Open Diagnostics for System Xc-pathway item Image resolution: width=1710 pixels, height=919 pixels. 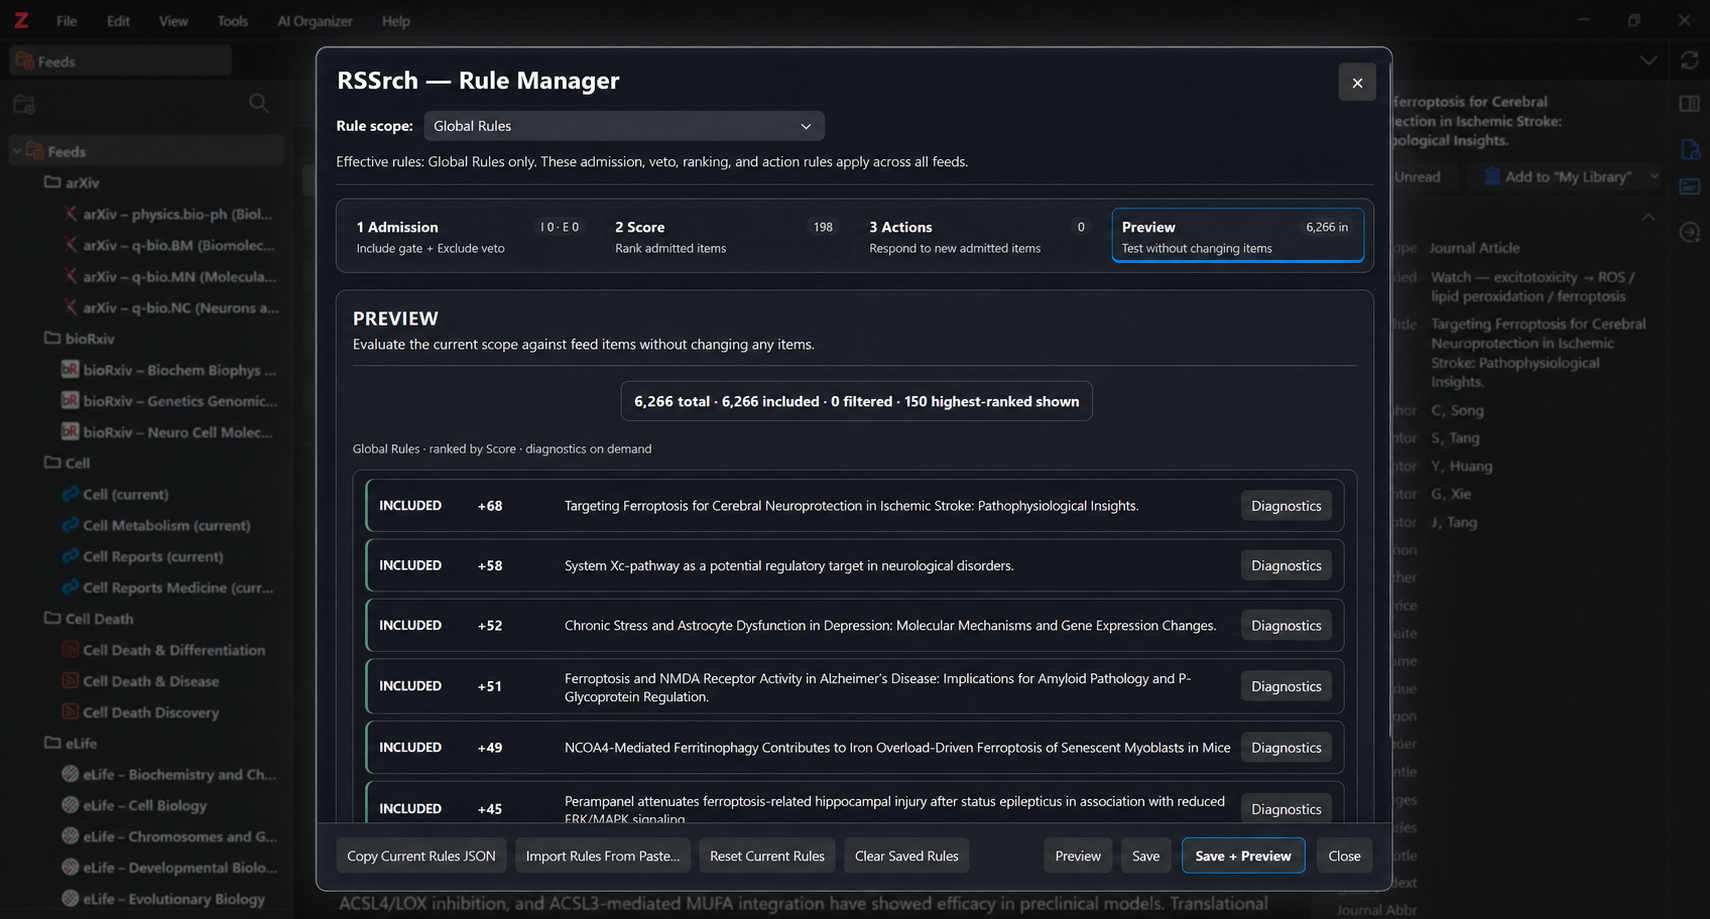click(1286, 566)
